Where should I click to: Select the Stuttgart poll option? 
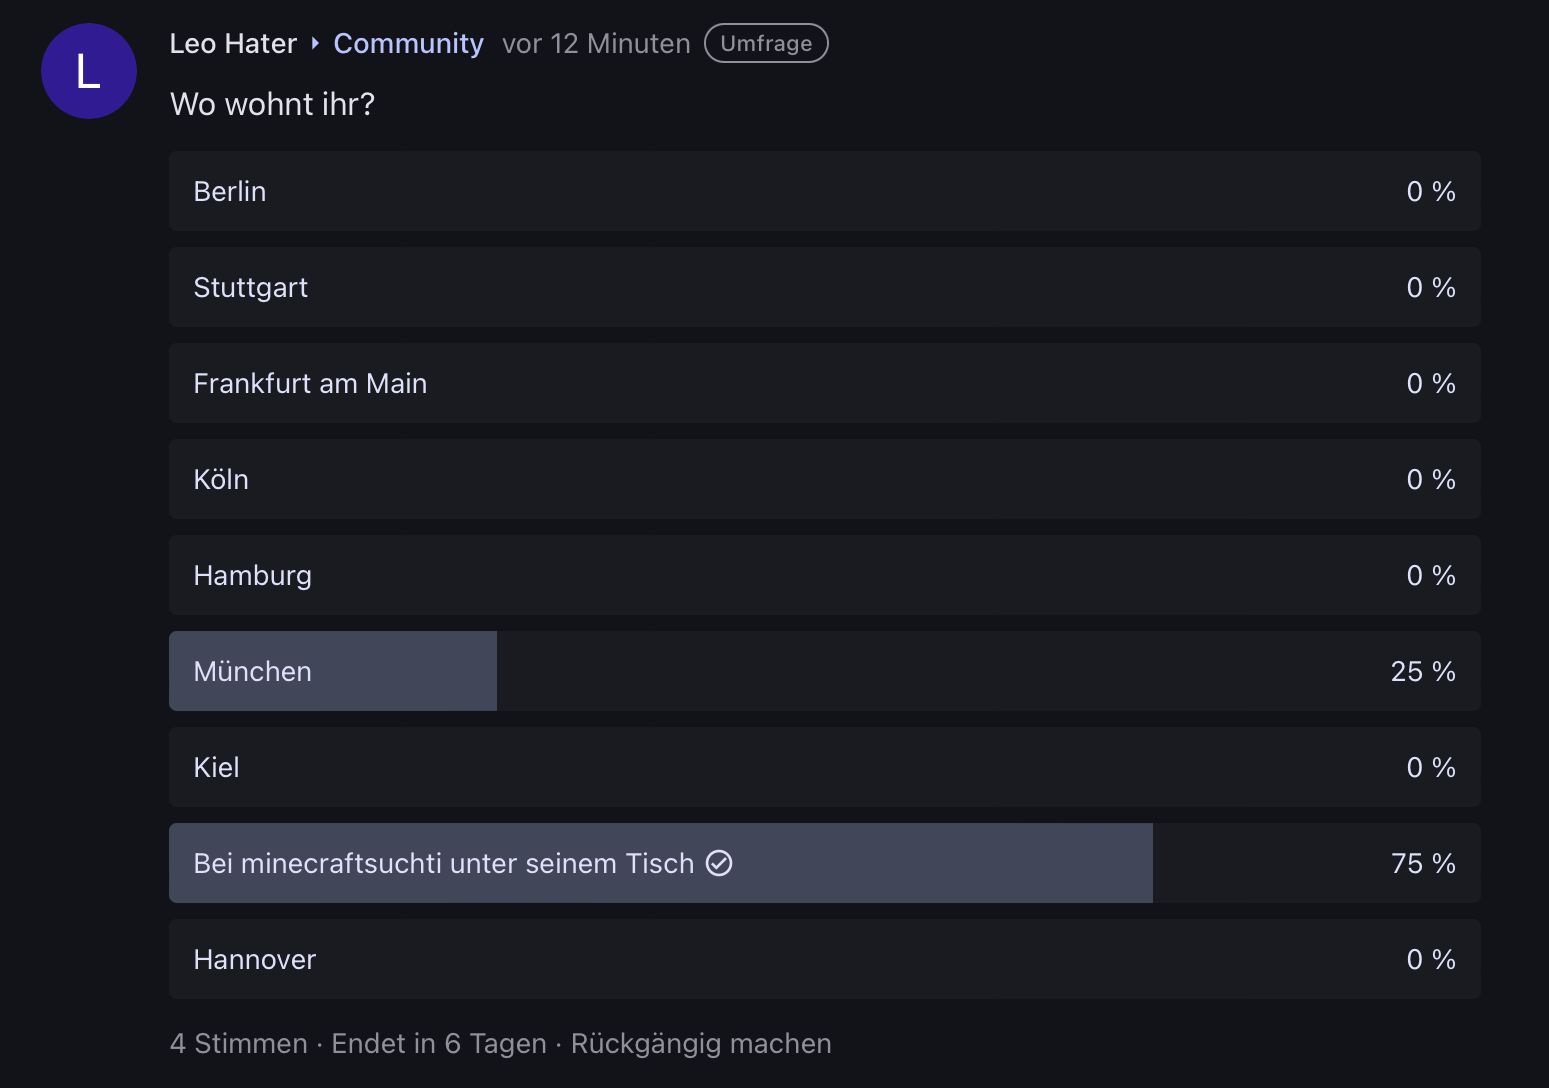click(824, 287)
